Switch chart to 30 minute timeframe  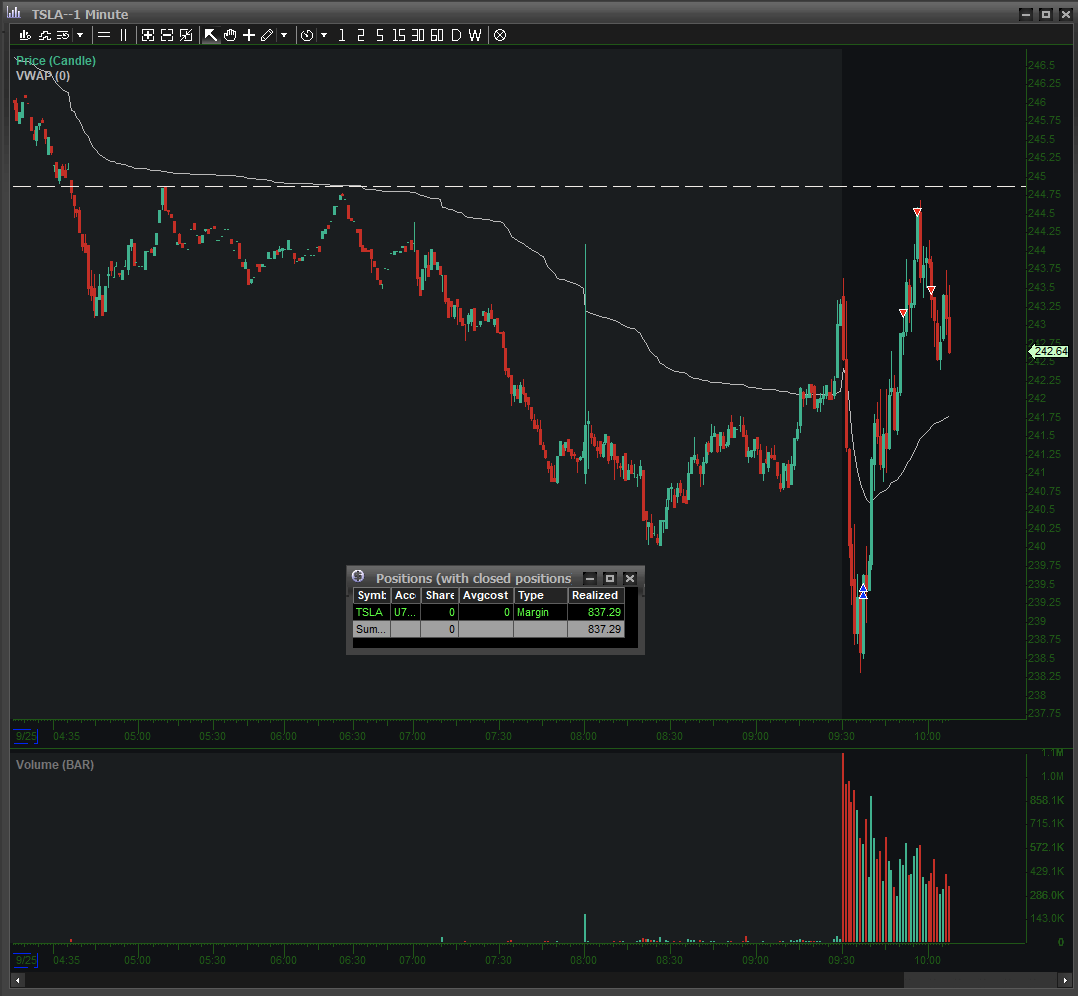coord(418,35)
